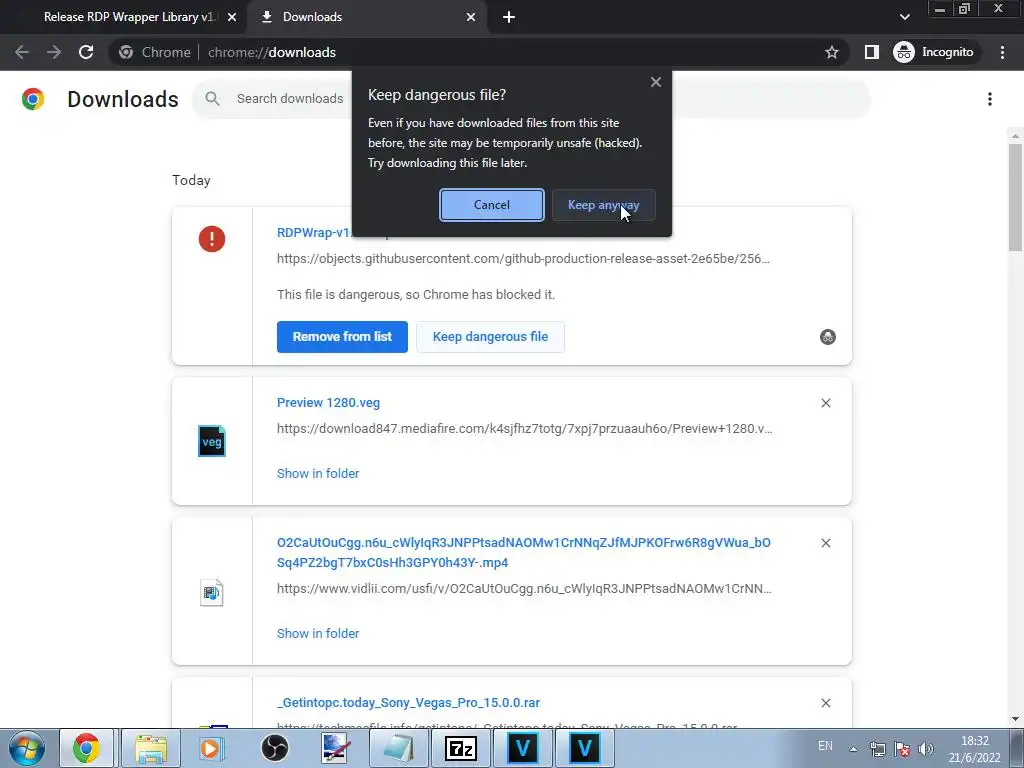This screenshot has height=768, width=1024.
Task: Open Windows Explorer from taskbar
Action: click(151, 748)
